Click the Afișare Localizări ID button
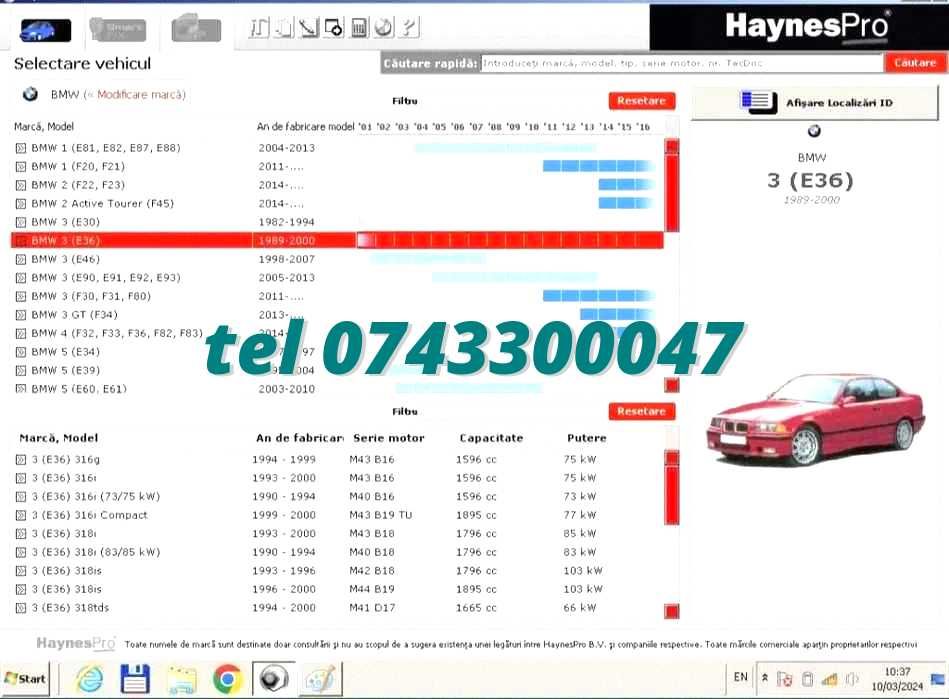Image resolution: width=949 pixels, height=699 pixels. [815, 103]
